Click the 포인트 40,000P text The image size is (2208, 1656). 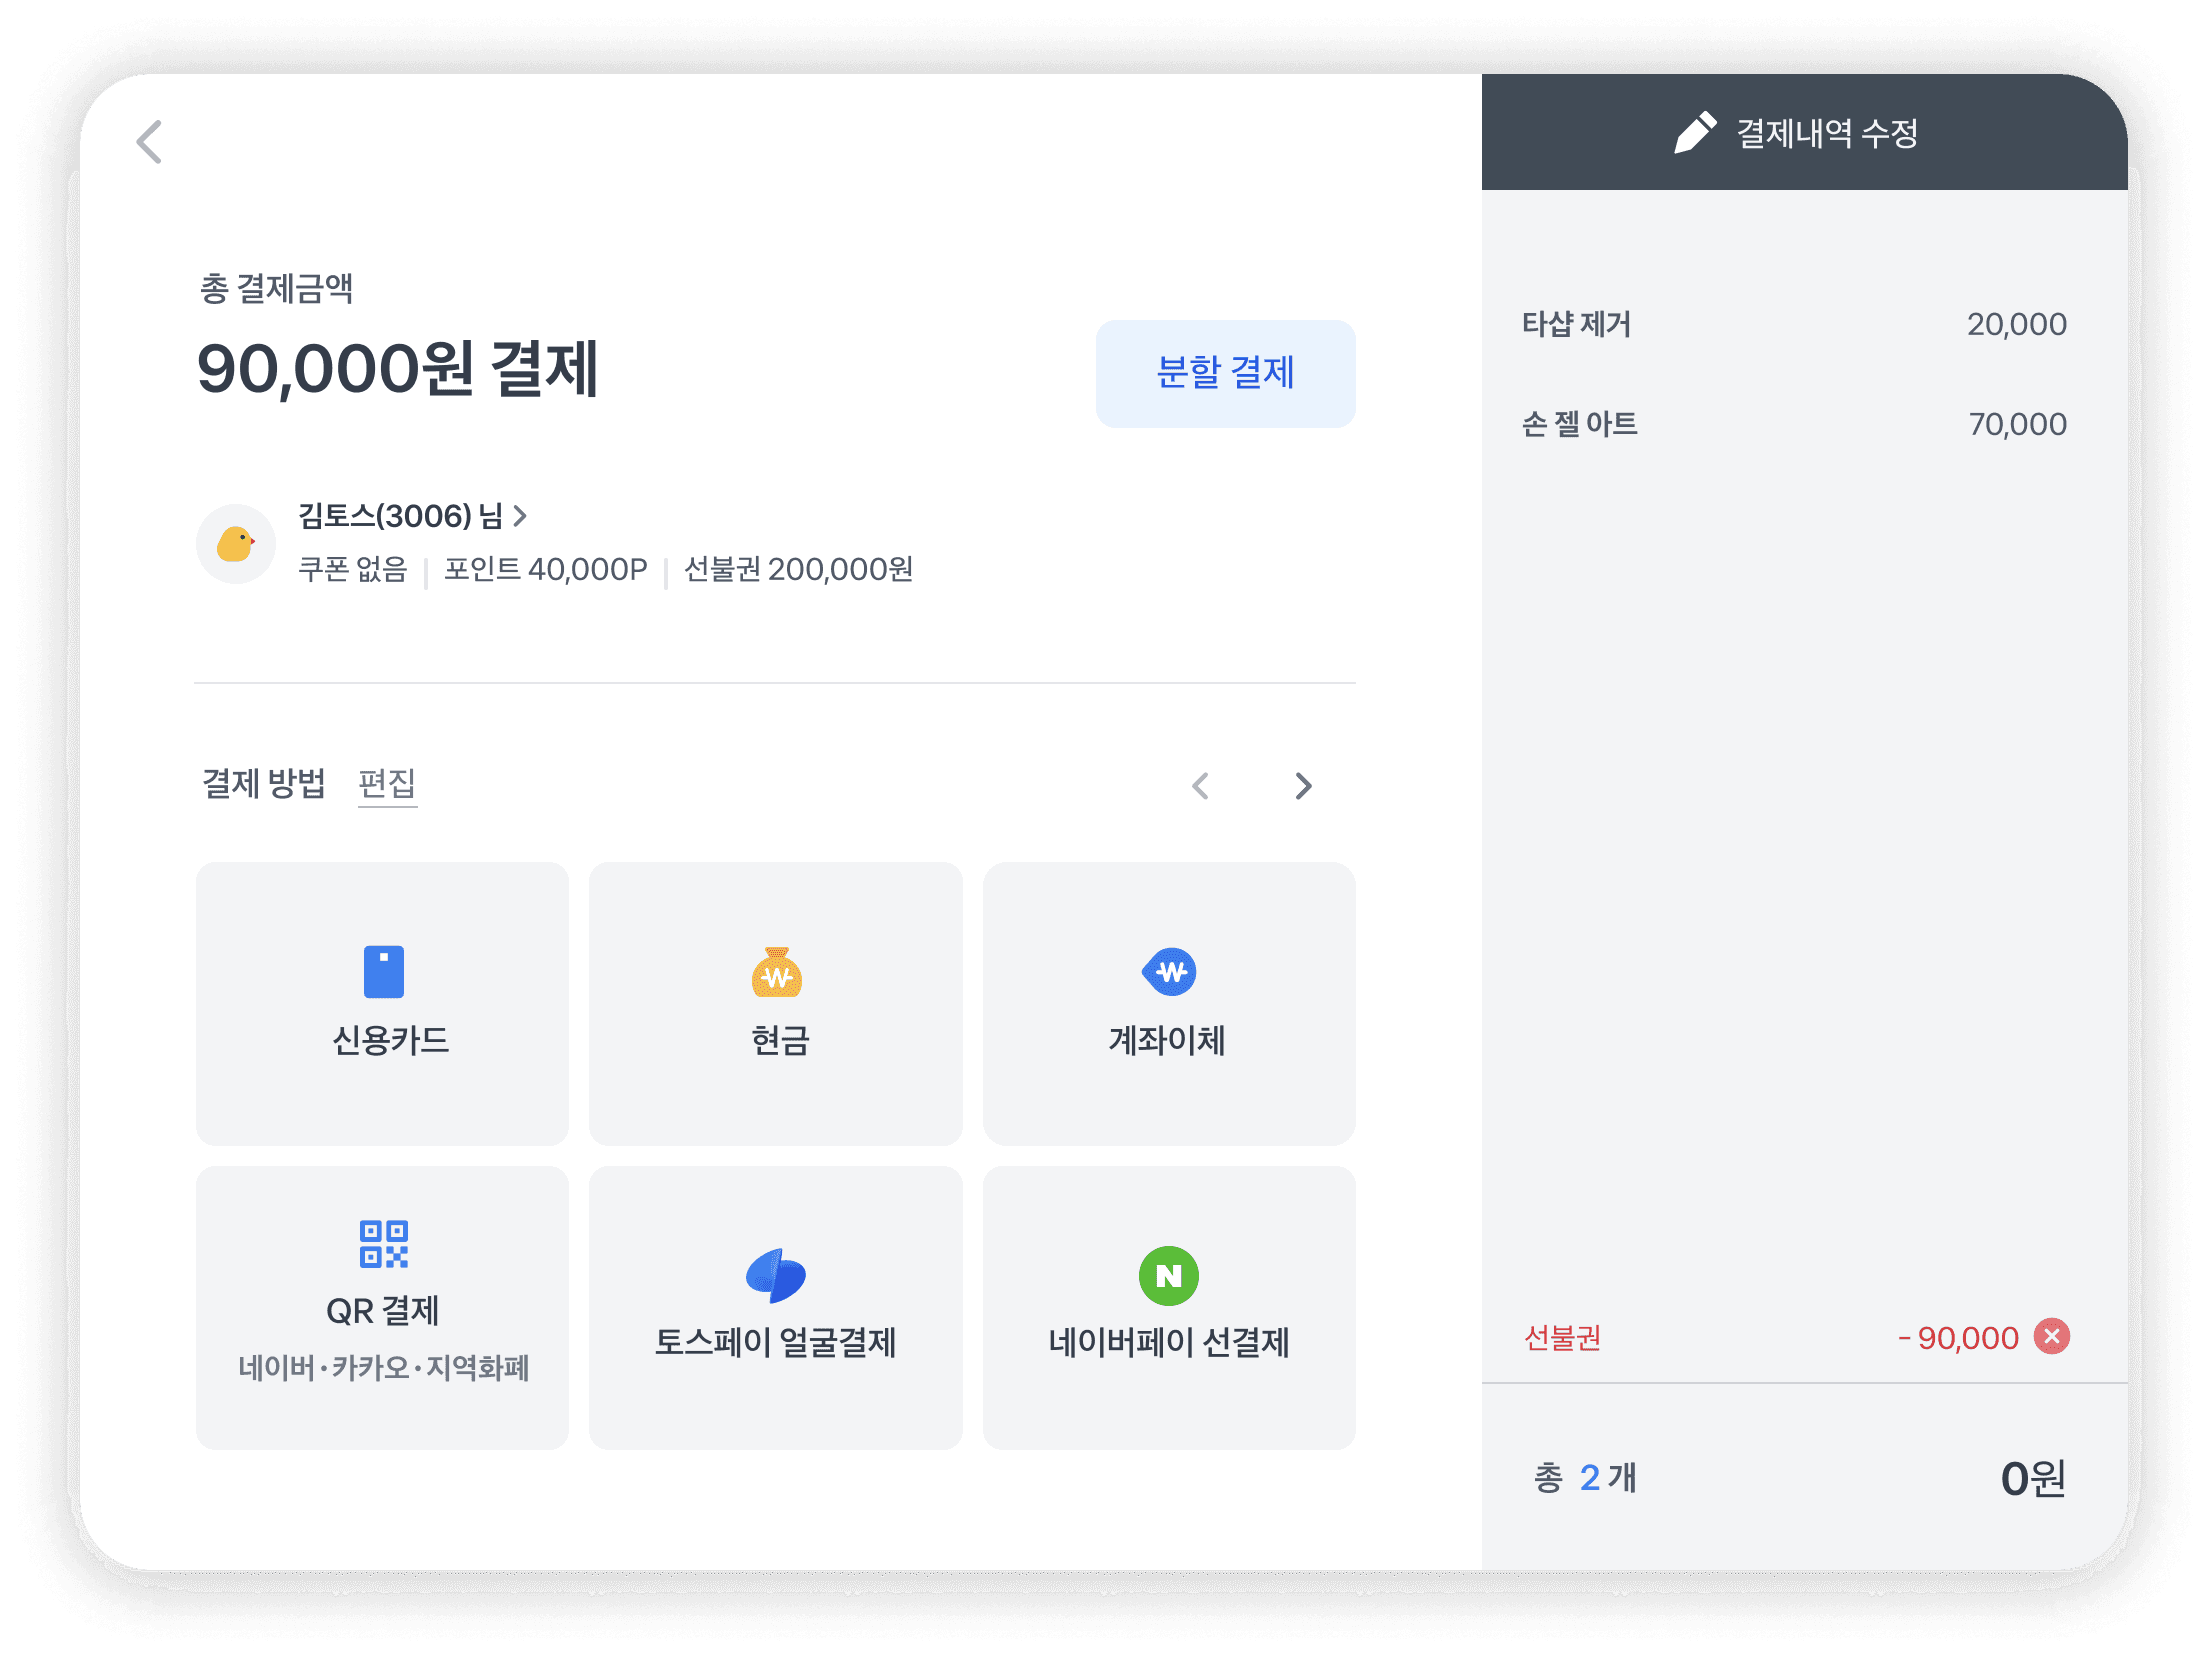[546, 569]
